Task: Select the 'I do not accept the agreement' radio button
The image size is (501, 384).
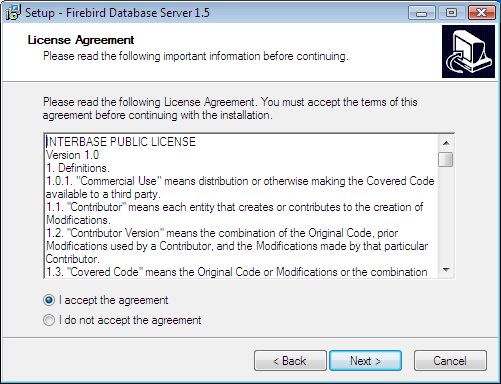Action: pos(49,320)
